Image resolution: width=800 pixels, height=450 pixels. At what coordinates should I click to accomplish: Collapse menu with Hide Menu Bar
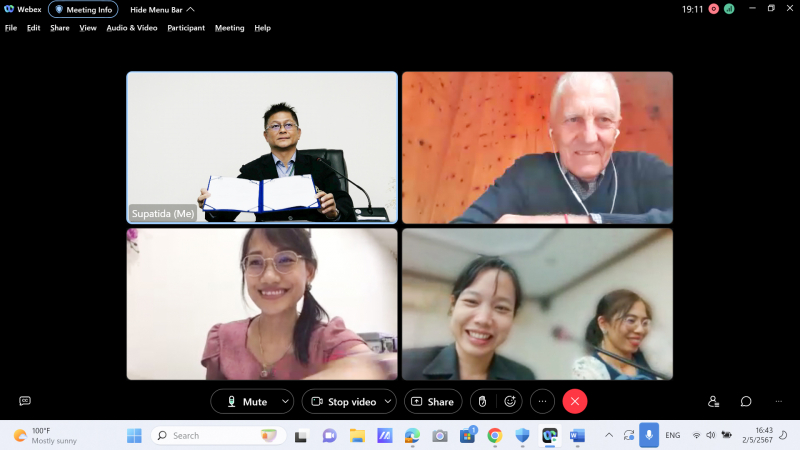point(161,9)
